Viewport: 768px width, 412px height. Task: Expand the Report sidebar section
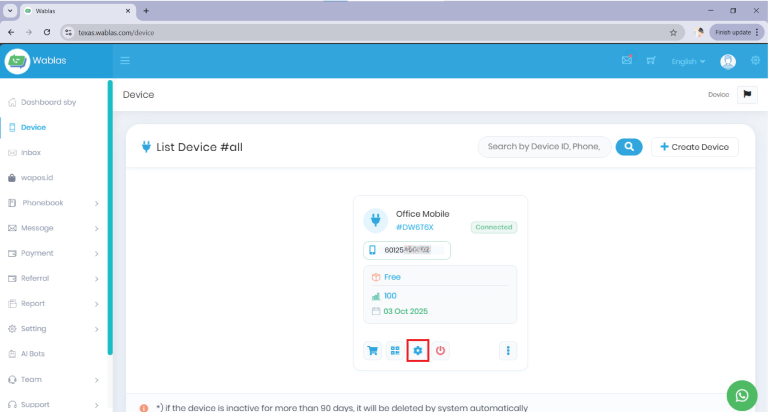[x=54, y=303]
